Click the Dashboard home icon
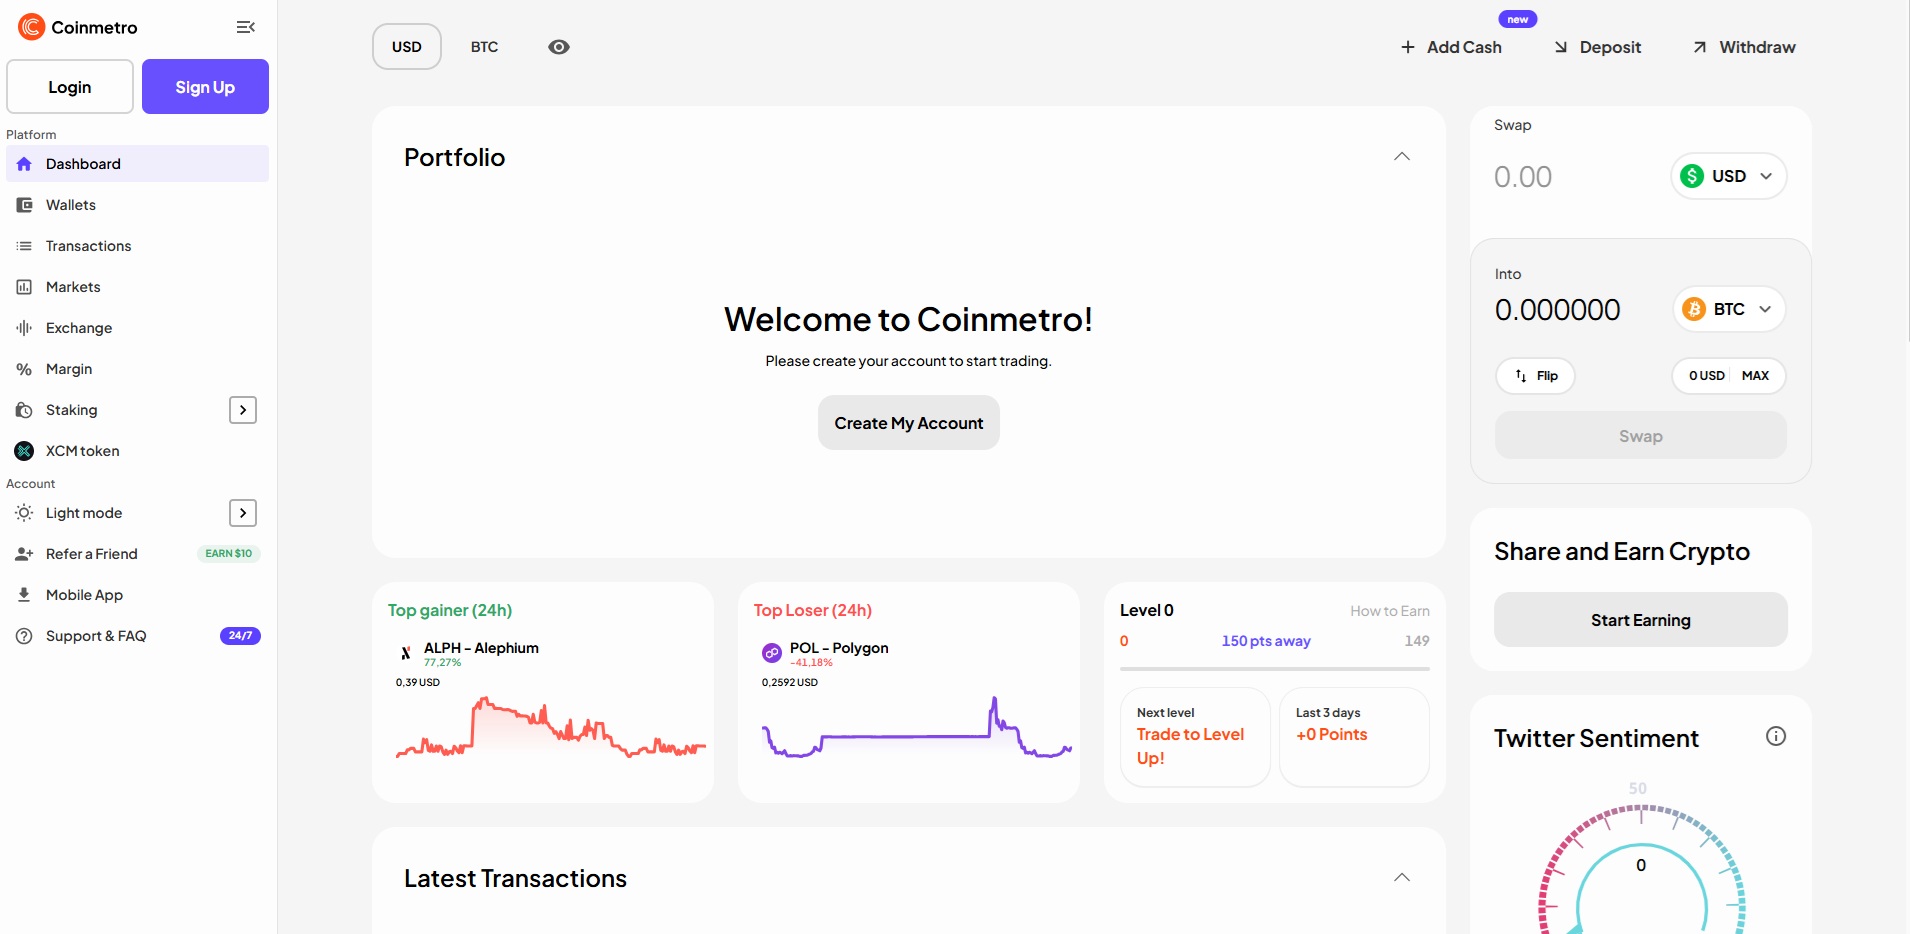The height and width of the screenshot is (934, 1910). [x=24, y=164]
